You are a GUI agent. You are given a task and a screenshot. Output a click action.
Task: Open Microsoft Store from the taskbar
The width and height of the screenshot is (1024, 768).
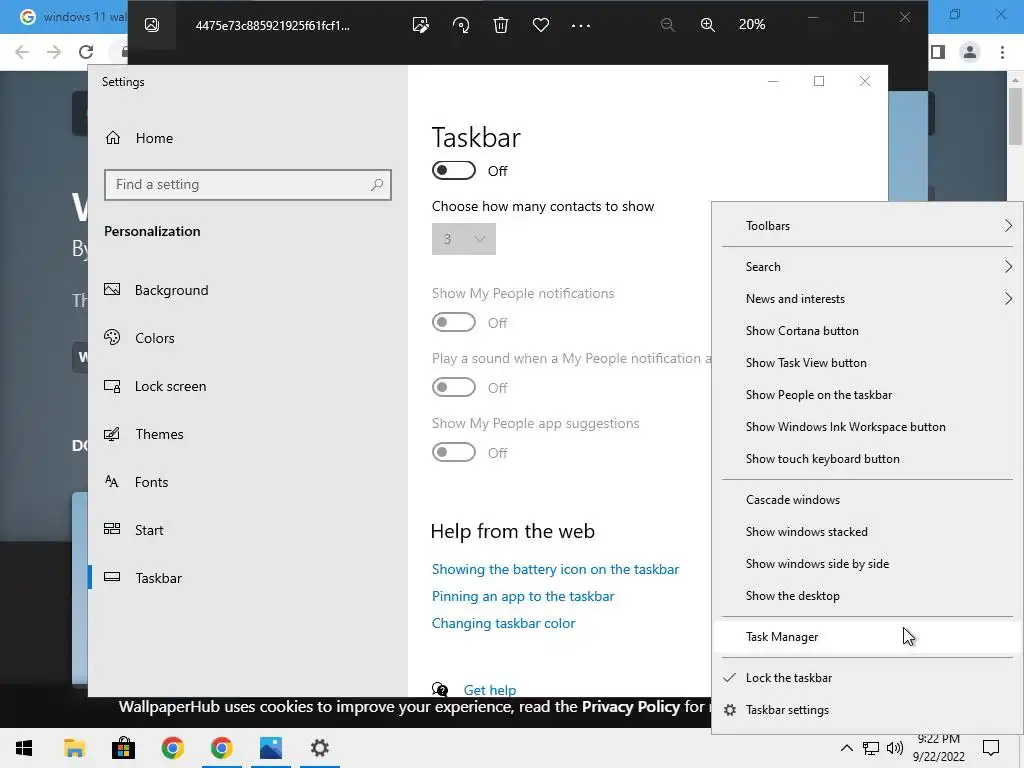point(123,748)
